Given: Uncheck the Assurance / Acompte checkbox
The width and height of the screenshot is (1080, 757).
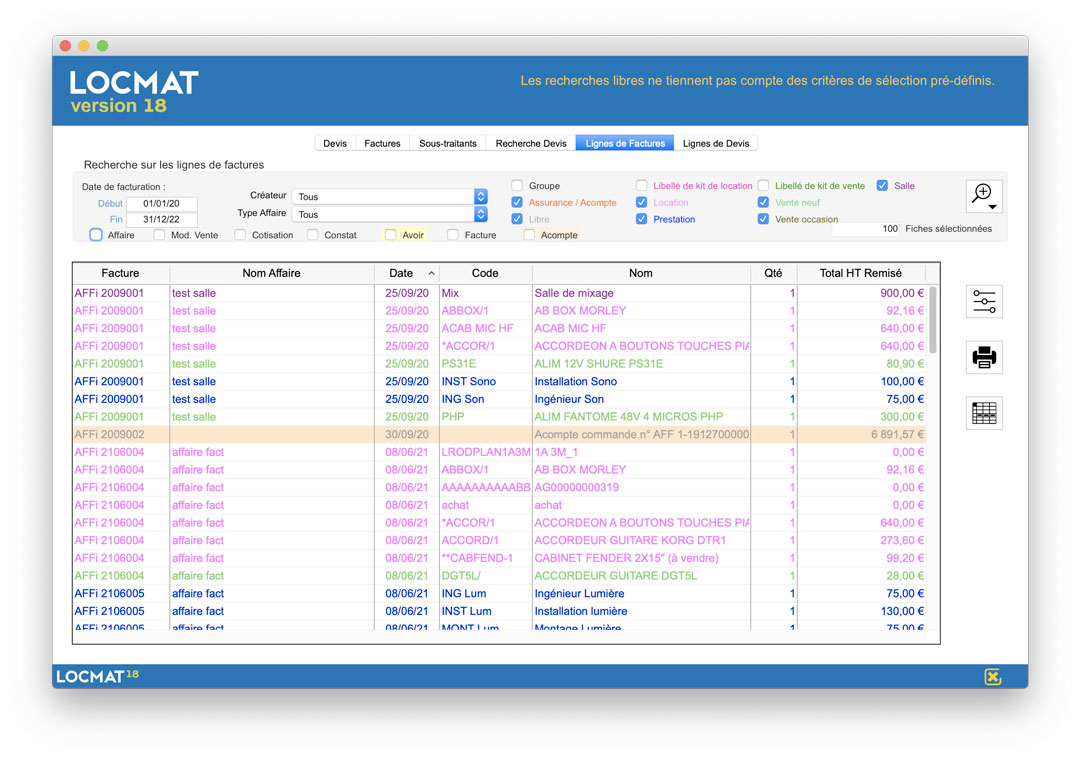Looking at the screenshot, I should 517,203.
